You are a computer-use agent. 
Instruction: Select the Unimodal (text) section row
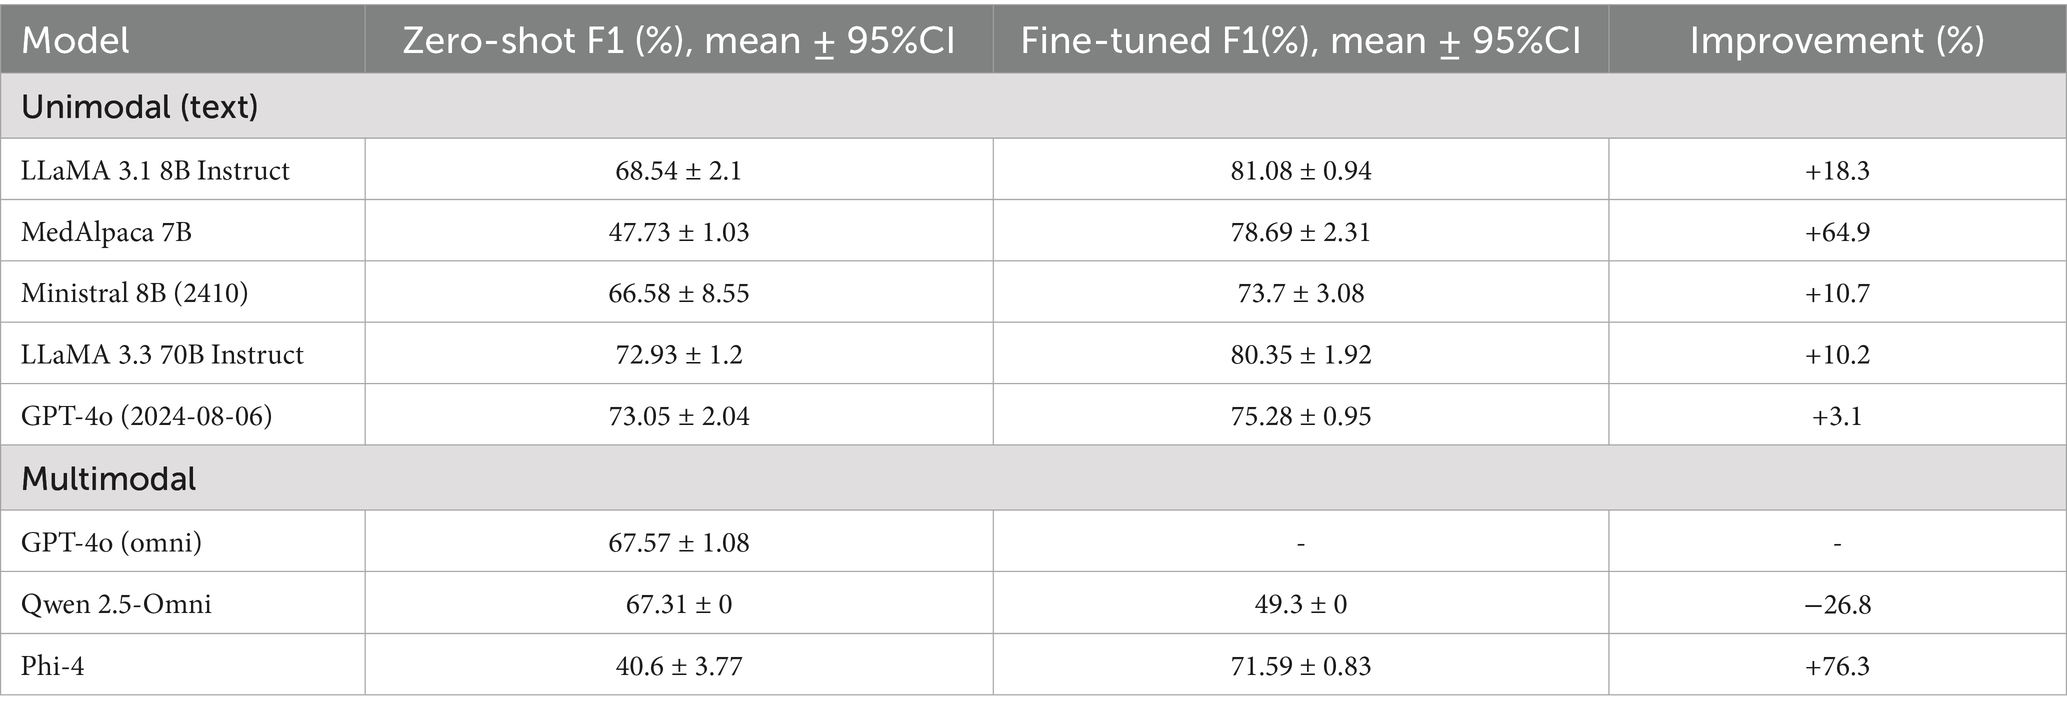[140, 106]
